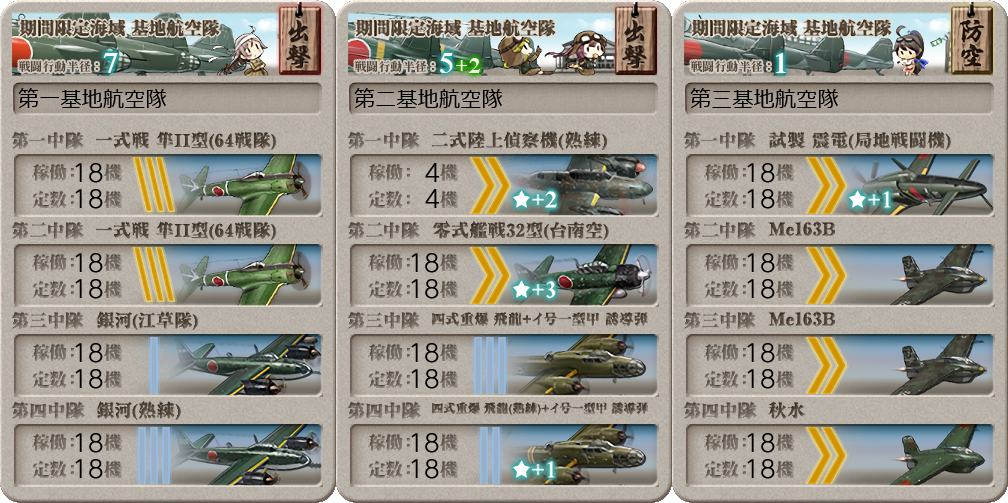The width and height of the screenshot is (1008, 503).
Task: Select the 銀河(熟練) bomber aircraft slot
Action: point(167,454)
